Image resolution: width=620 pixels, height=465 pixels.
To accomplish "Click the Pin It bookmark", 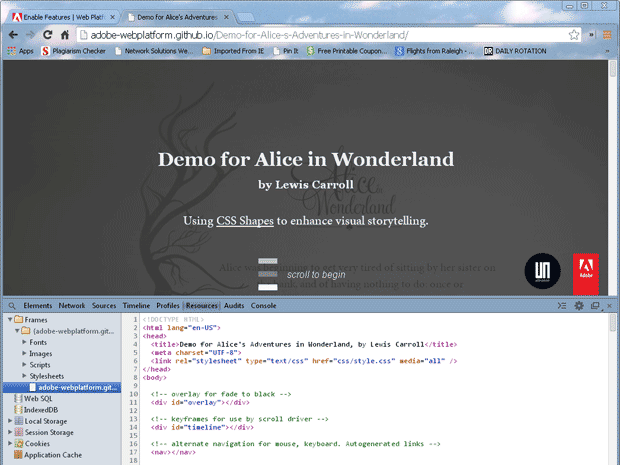I will click(x=286, y=51).
